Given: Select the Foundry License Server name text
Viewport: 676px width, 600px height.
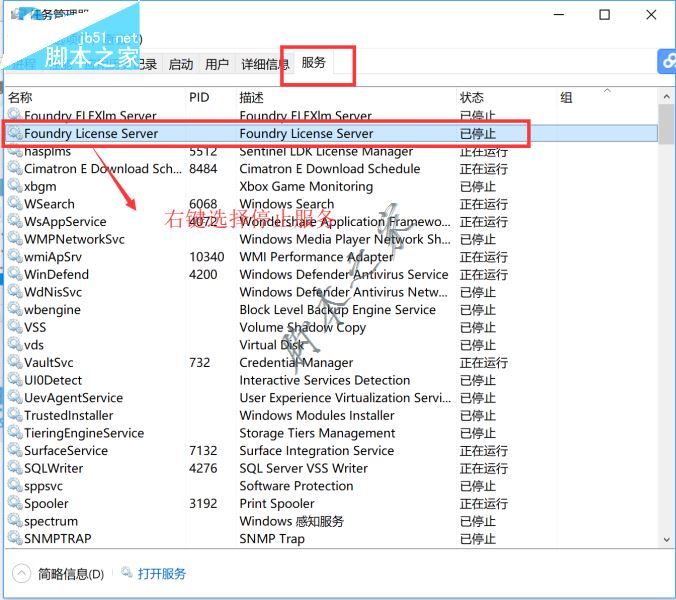Looking at the screenshot, I should coord(91,134).
